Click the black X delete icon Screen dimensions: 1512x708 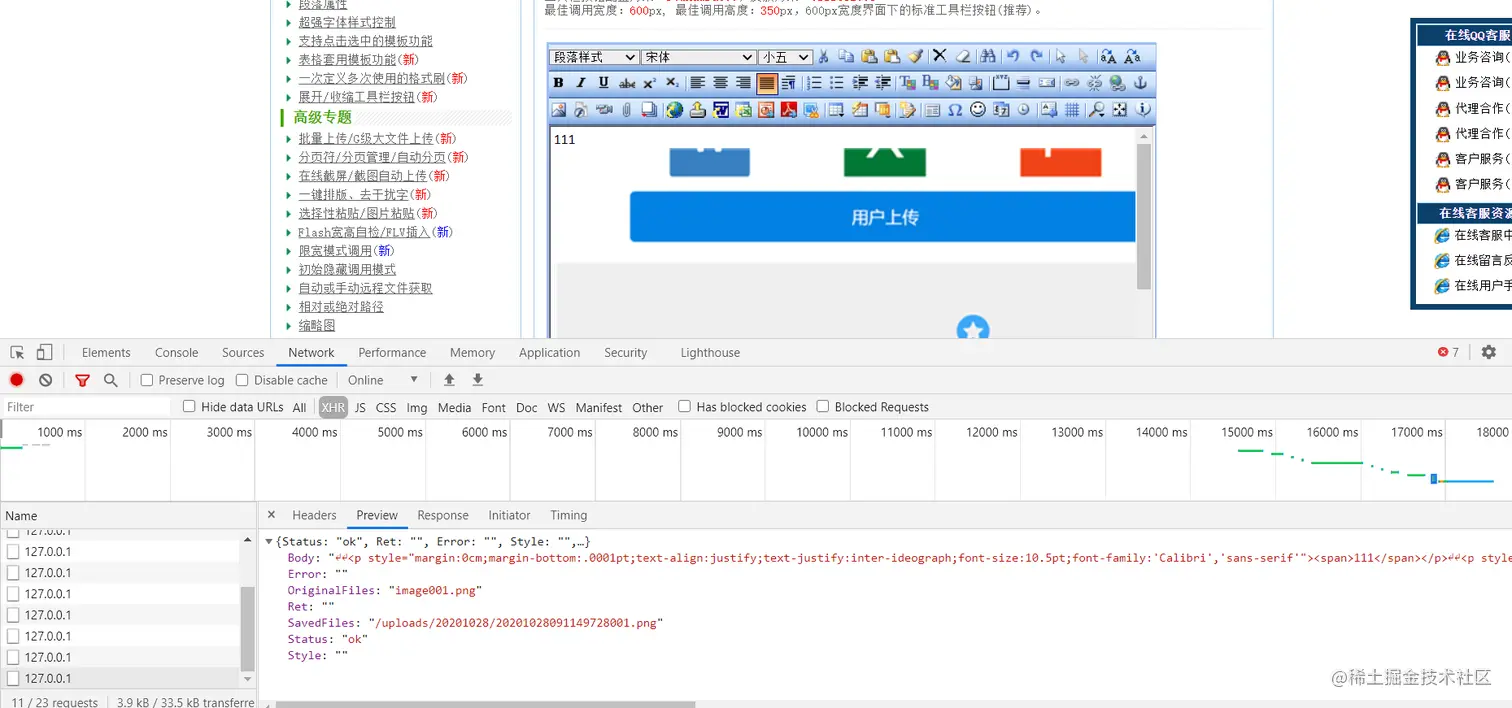[939, 56]
